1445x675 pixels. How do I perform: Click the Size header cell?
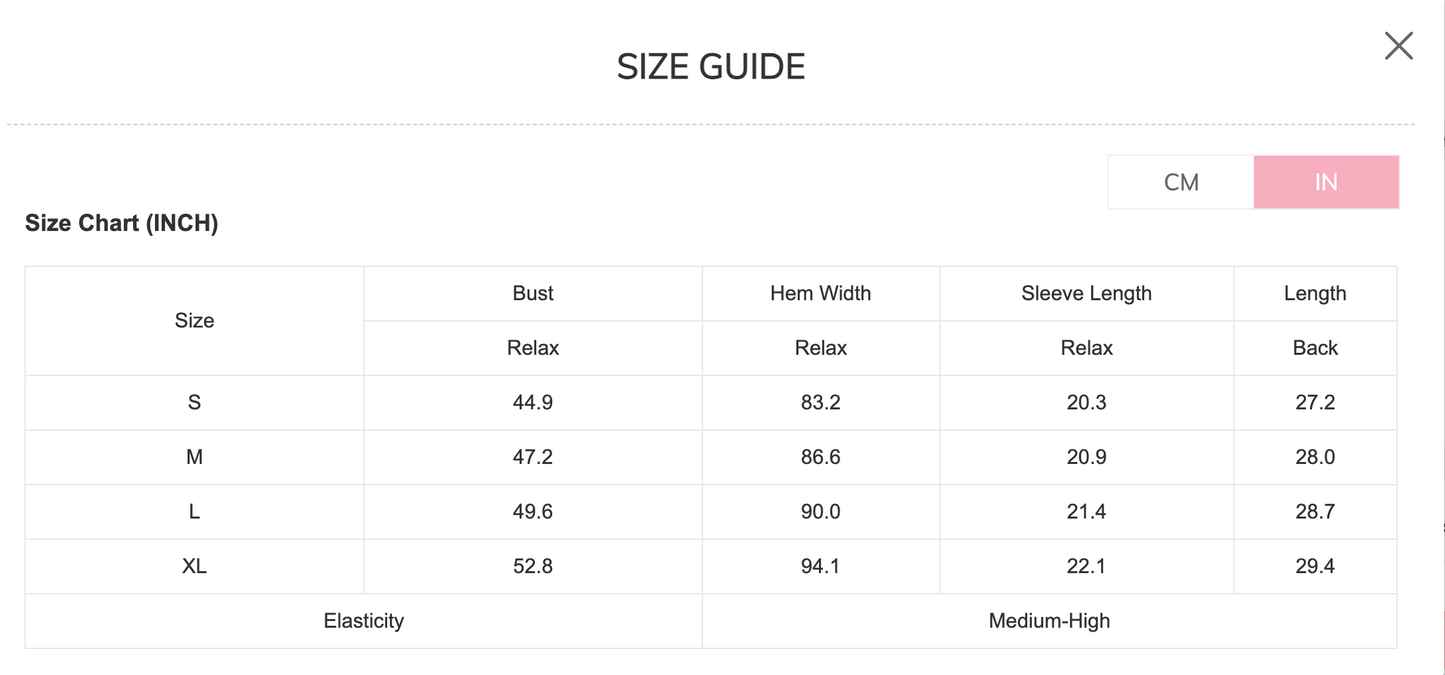coord(194,320)
